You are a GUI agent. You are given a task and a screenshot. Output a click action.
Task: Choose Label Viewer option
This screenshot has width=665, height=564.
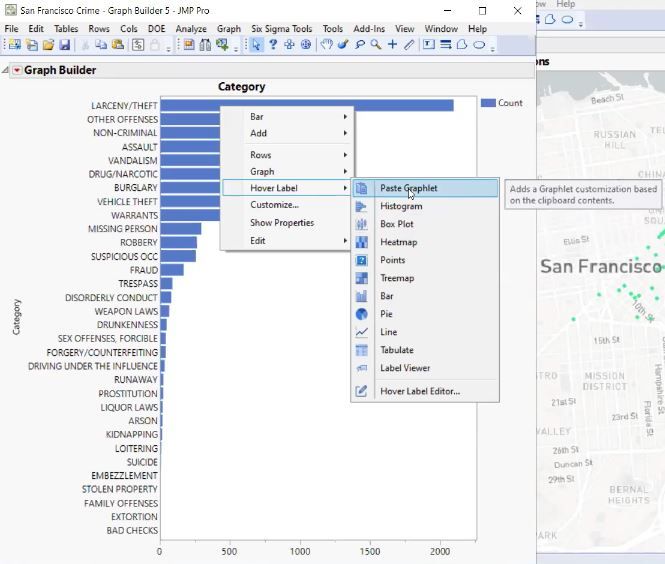point(425,368)
